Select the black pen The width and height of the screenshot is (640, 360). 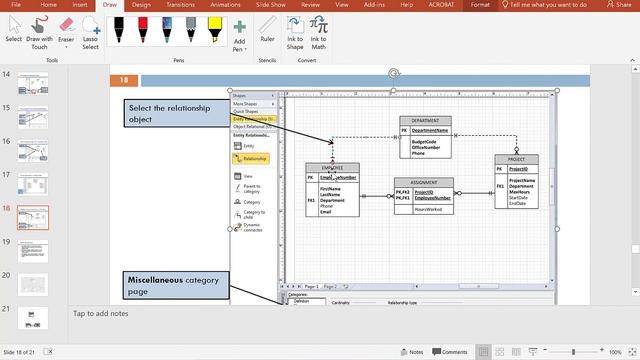click(119, 30)
